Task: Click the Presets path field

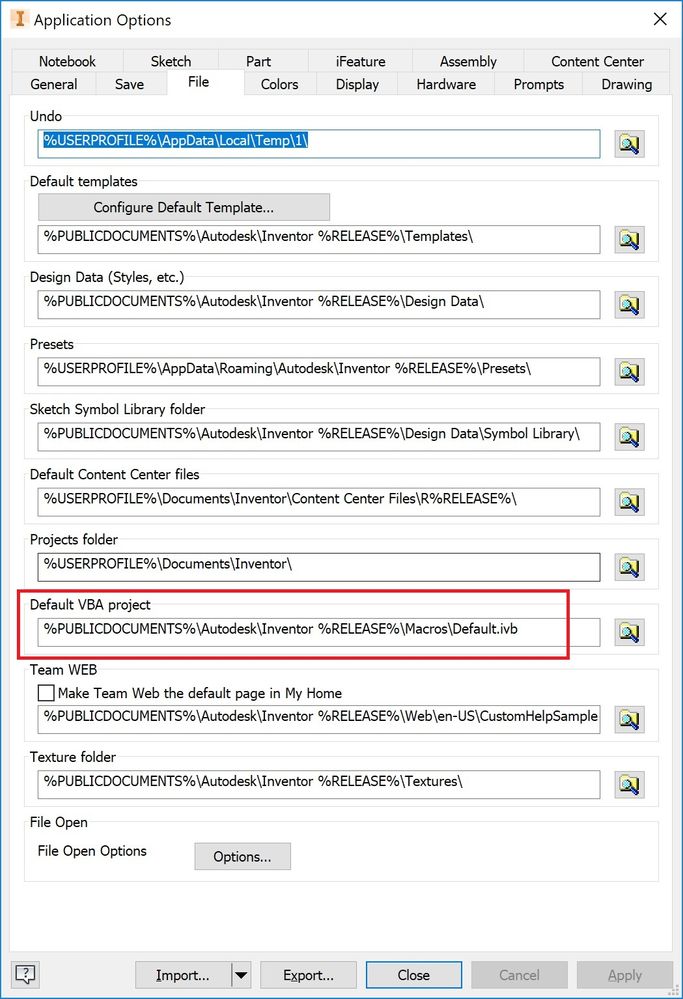Action: (319, 371)
